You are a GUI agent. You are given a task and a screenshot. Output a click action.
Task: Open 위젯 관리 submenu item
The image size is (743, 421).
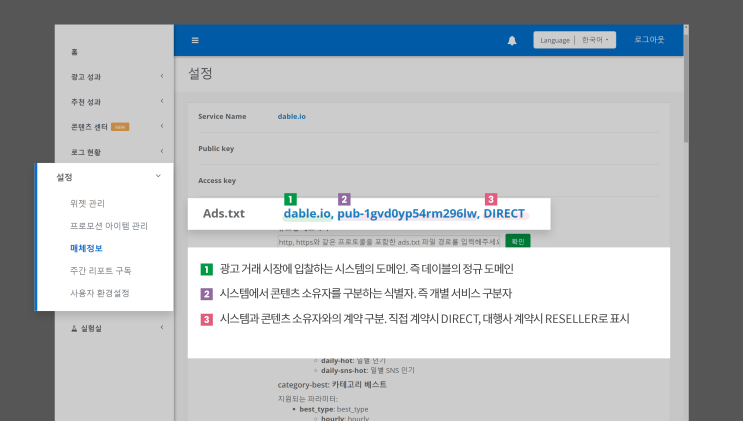pos(87,203)
